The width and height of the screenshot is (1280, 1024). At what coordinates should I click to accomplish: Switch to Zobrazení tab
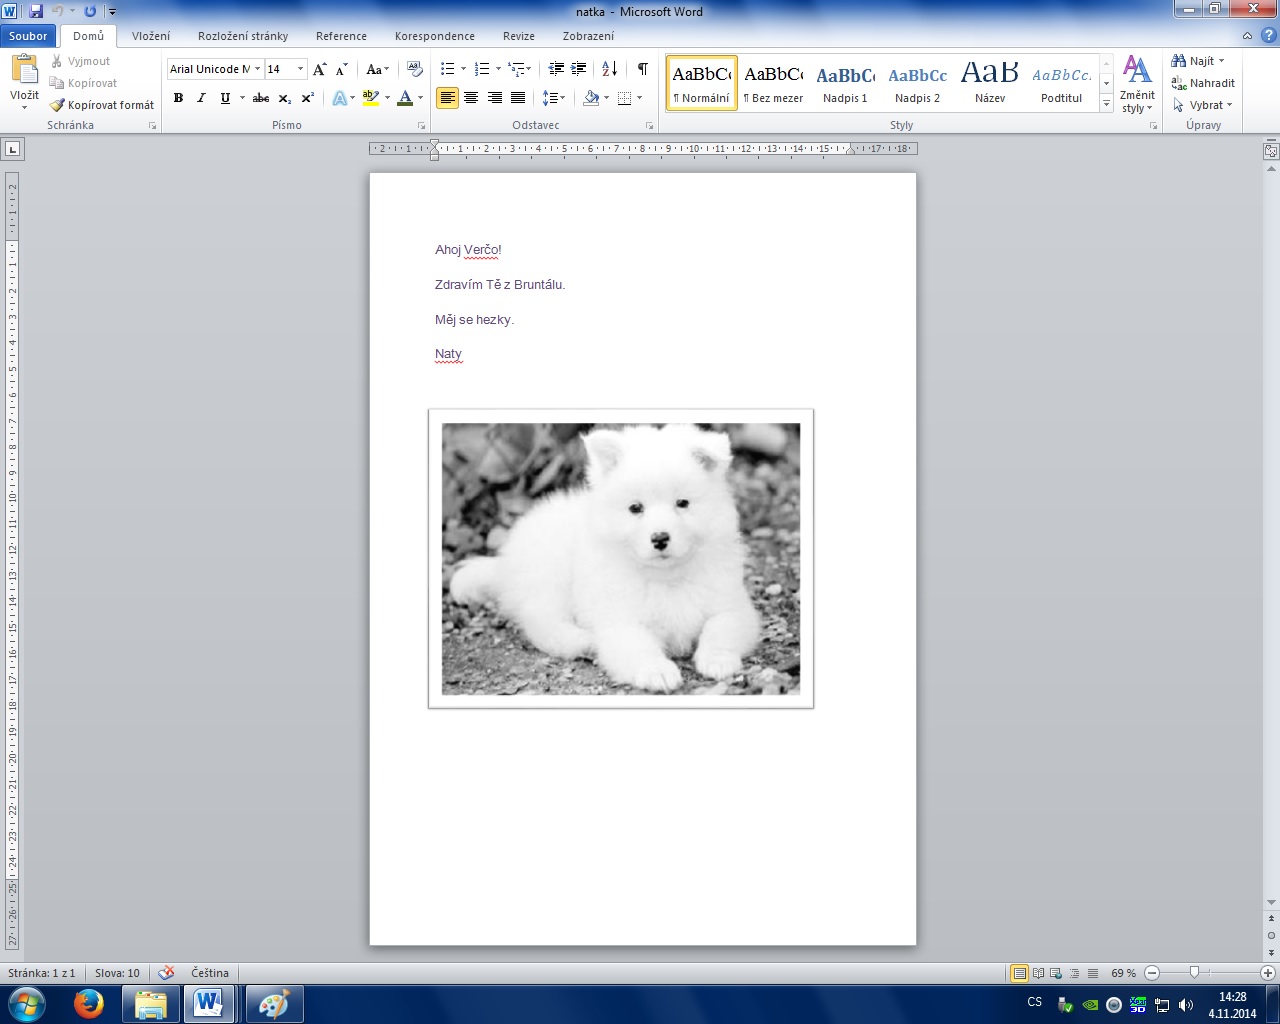point(588,36)
